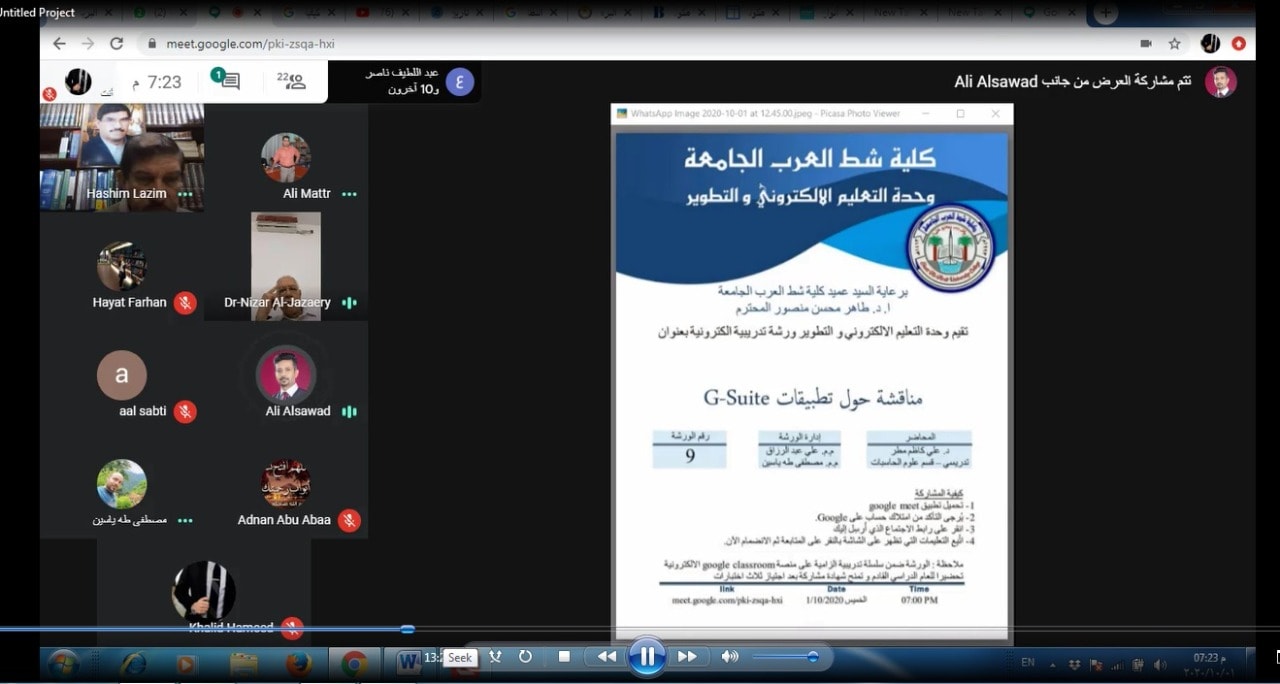Click aal sabti's muted microphone icon
This screenshot has height=684, width=1280.
[x=185, y=411]
